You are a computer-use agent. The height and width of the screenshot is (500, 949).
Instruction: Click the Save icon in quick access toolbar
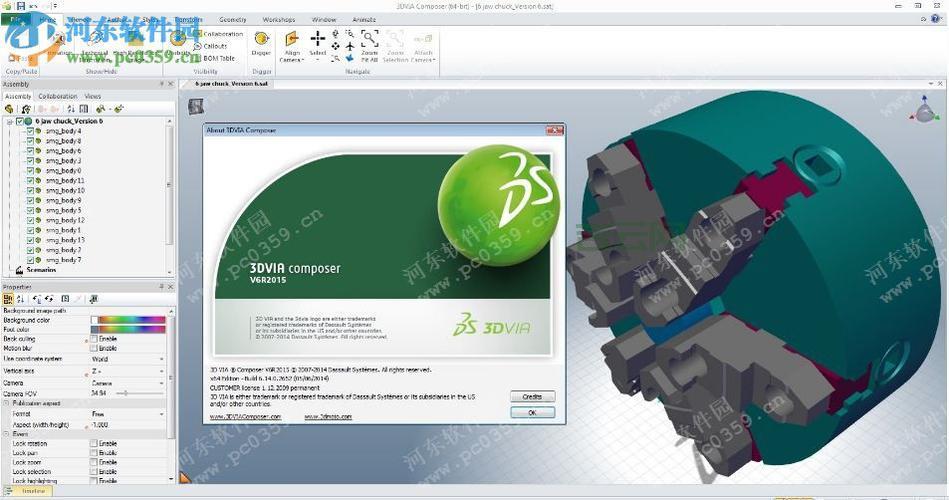(21, 6)
